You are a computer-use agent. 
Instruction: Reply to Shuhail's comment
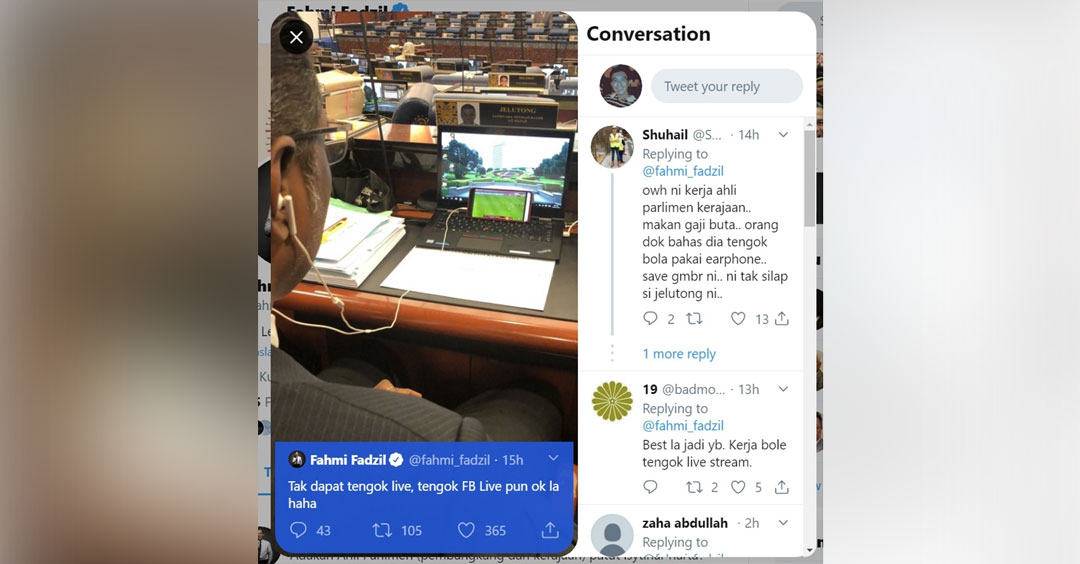pyautogui.click(x=650, y=318)
